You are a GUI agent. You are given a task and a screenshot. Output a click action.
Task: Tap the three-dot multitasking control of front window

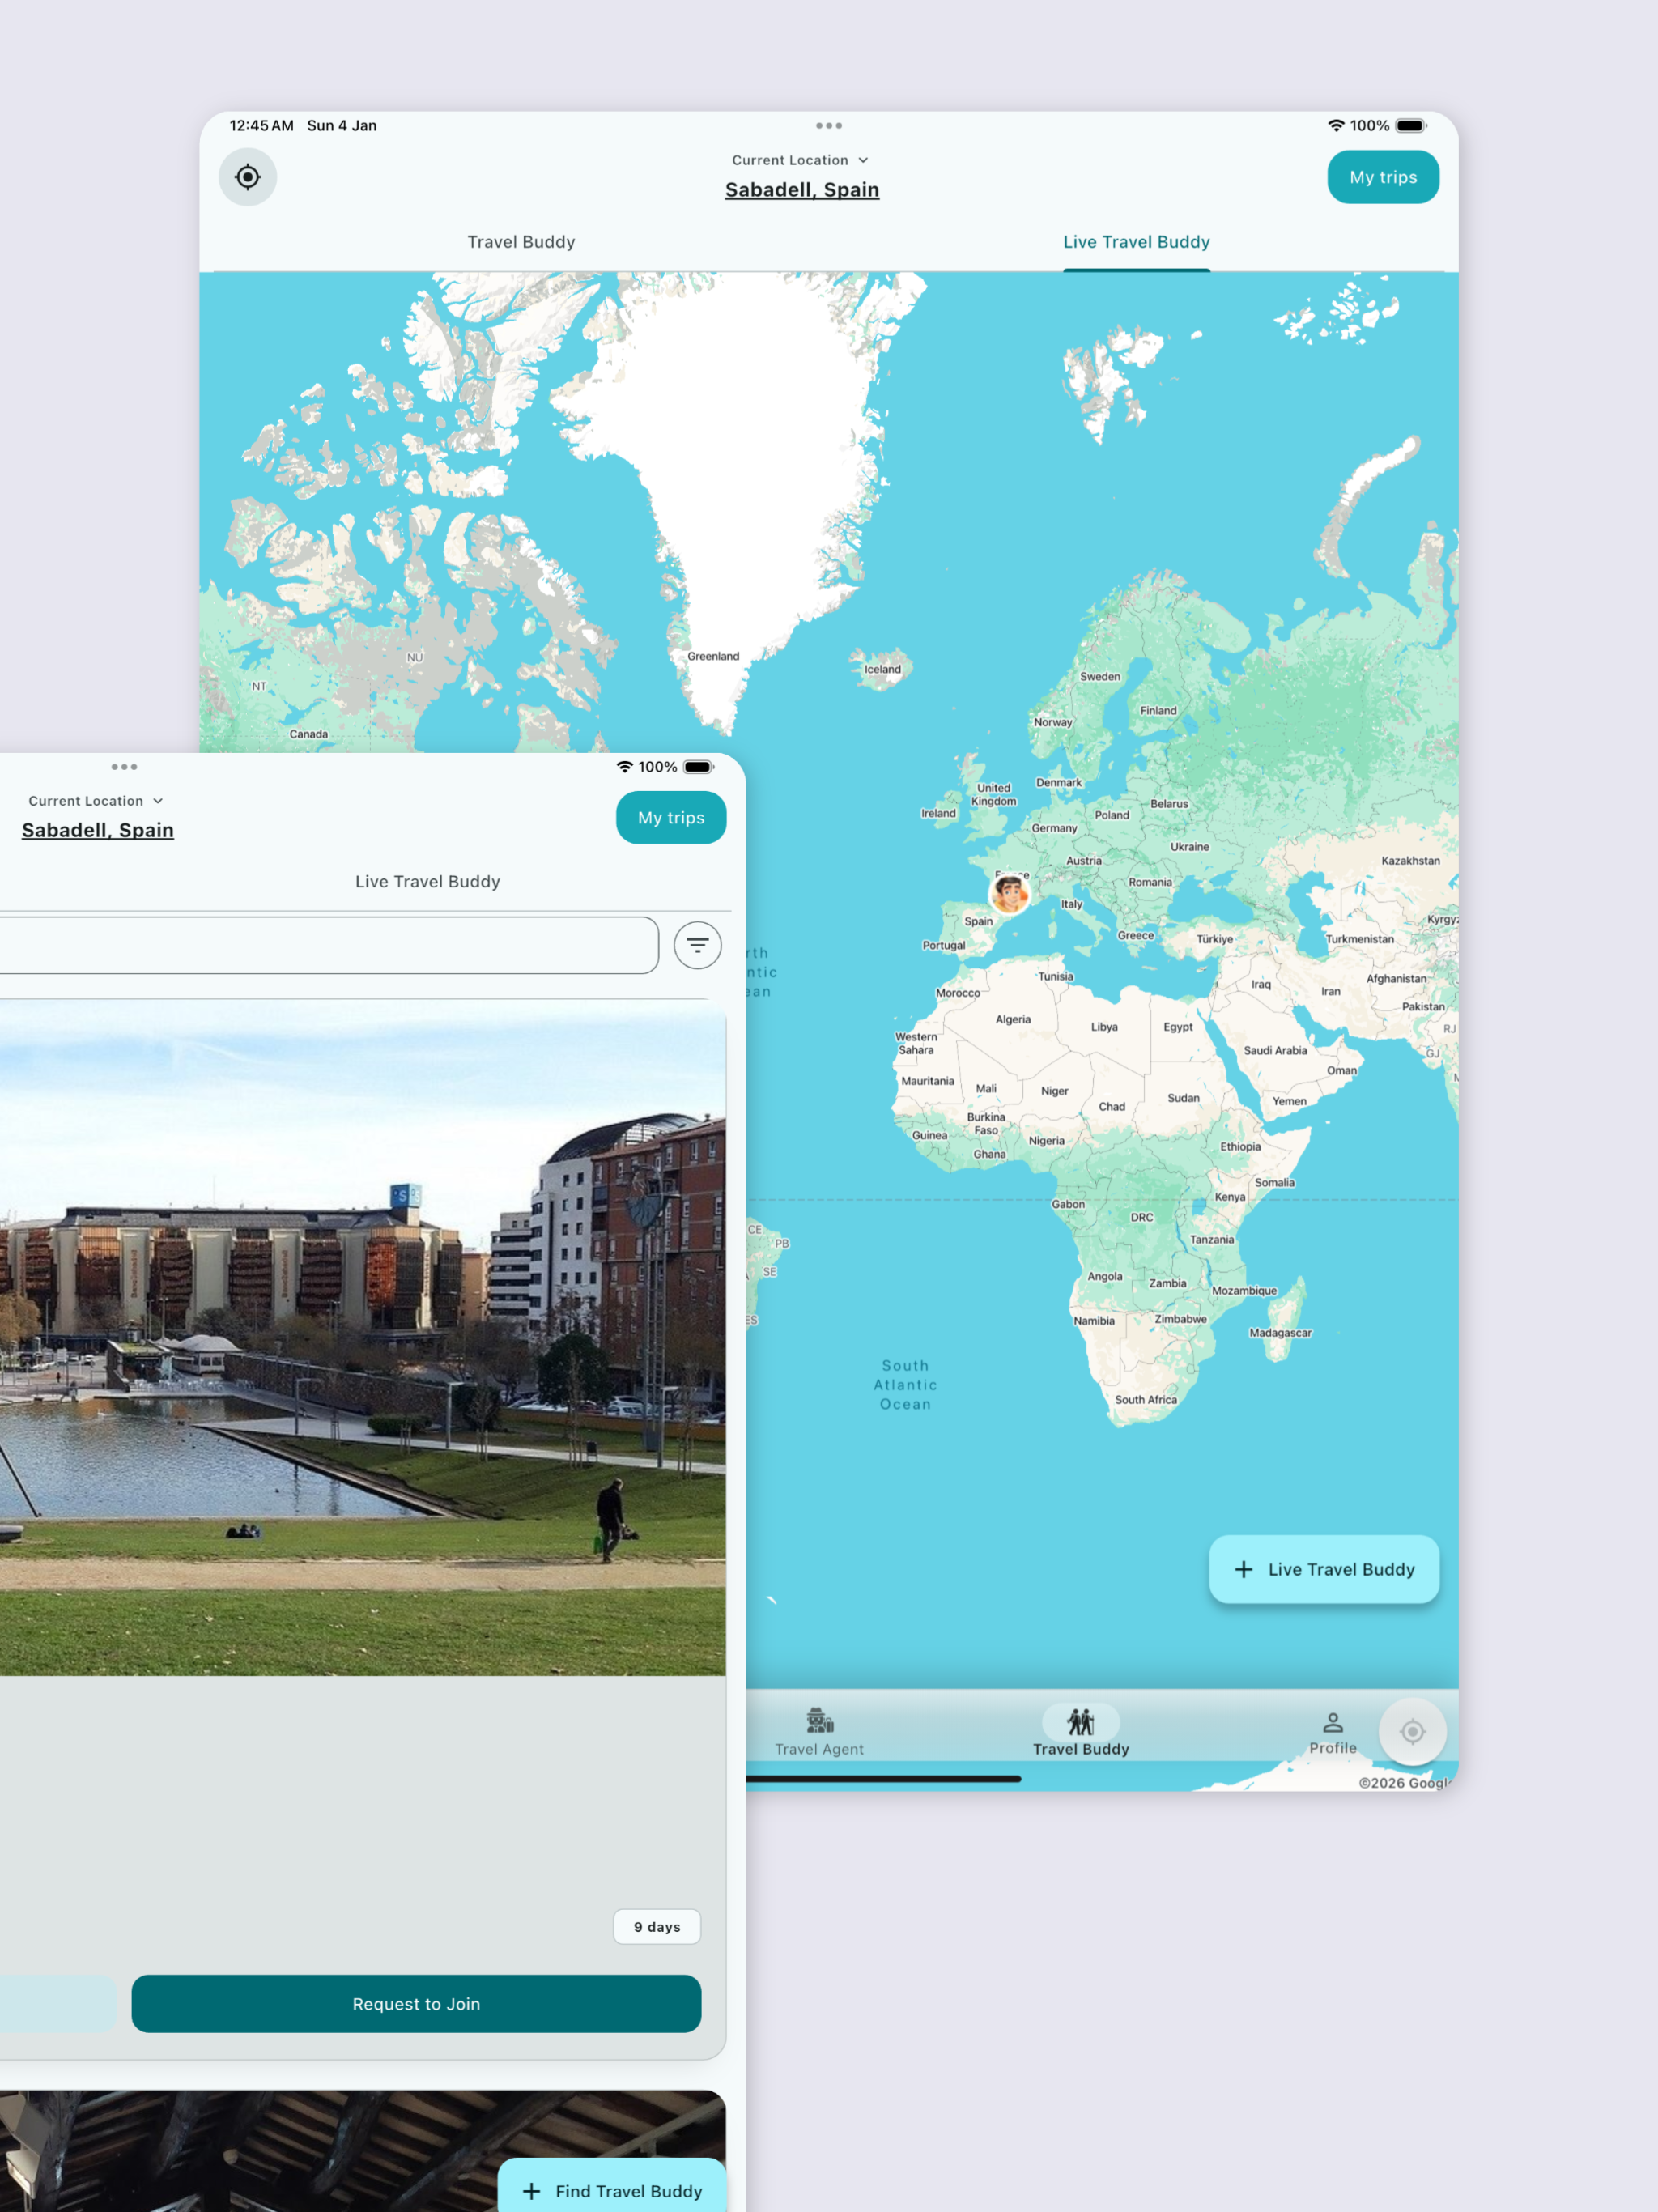[124, 767]
